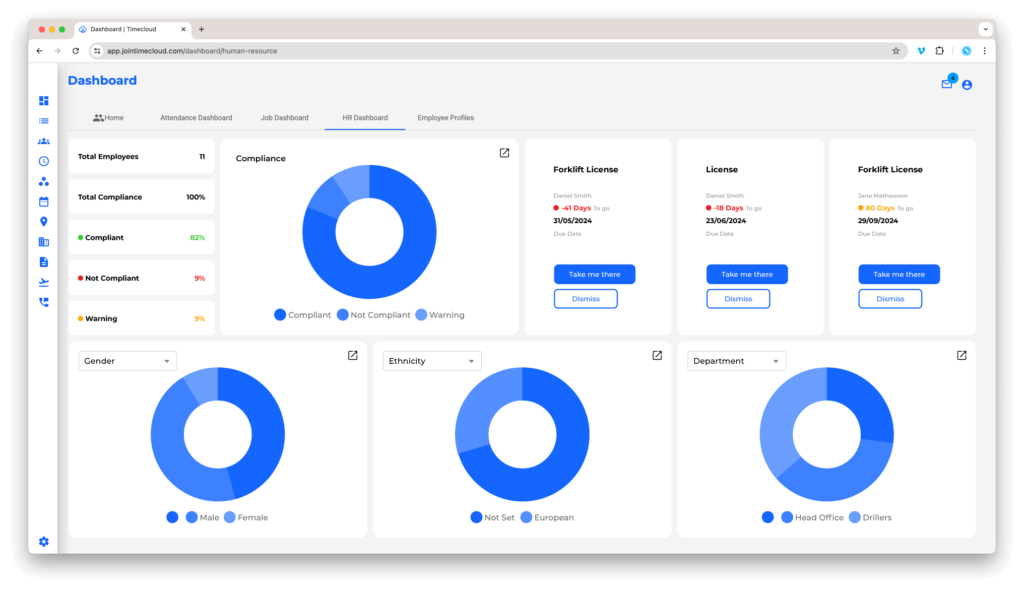Viewport: 1024px width, 591px height.
Task: Expand the Compliance chart with open icon
Action: pos(504,153)
